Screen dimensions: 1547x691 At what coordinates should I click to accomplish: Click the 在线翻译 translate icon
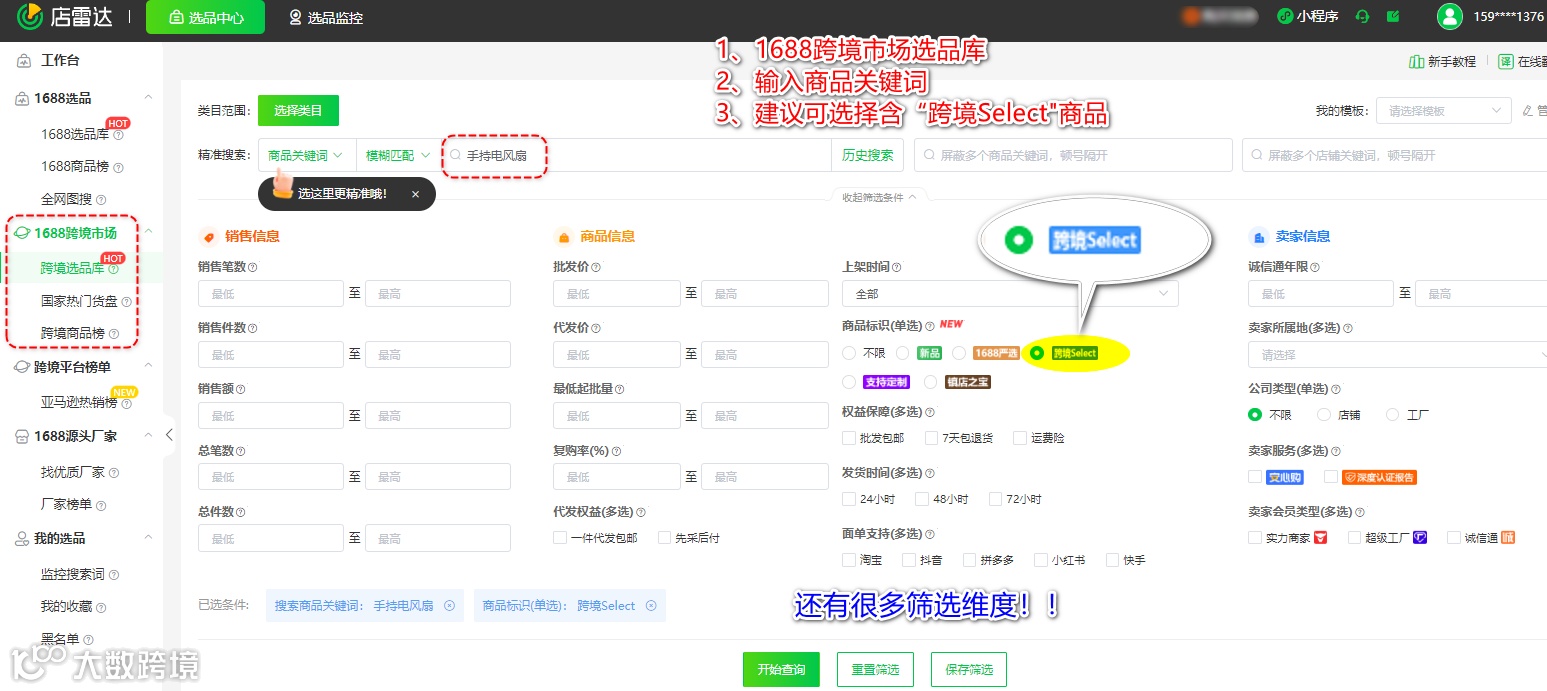pos(1506,61)
